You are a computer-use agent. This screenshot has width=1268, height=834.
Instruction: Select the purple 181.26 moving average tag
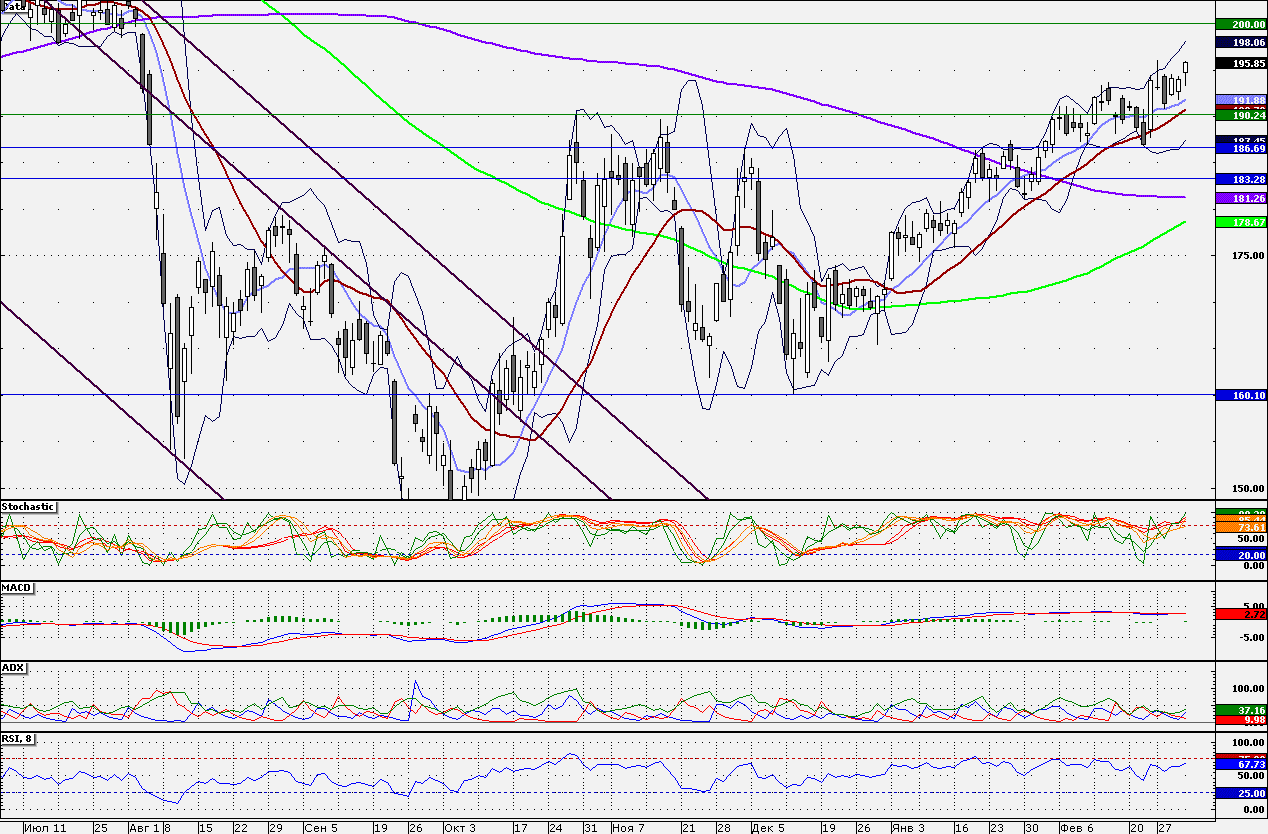(1241, 199)
